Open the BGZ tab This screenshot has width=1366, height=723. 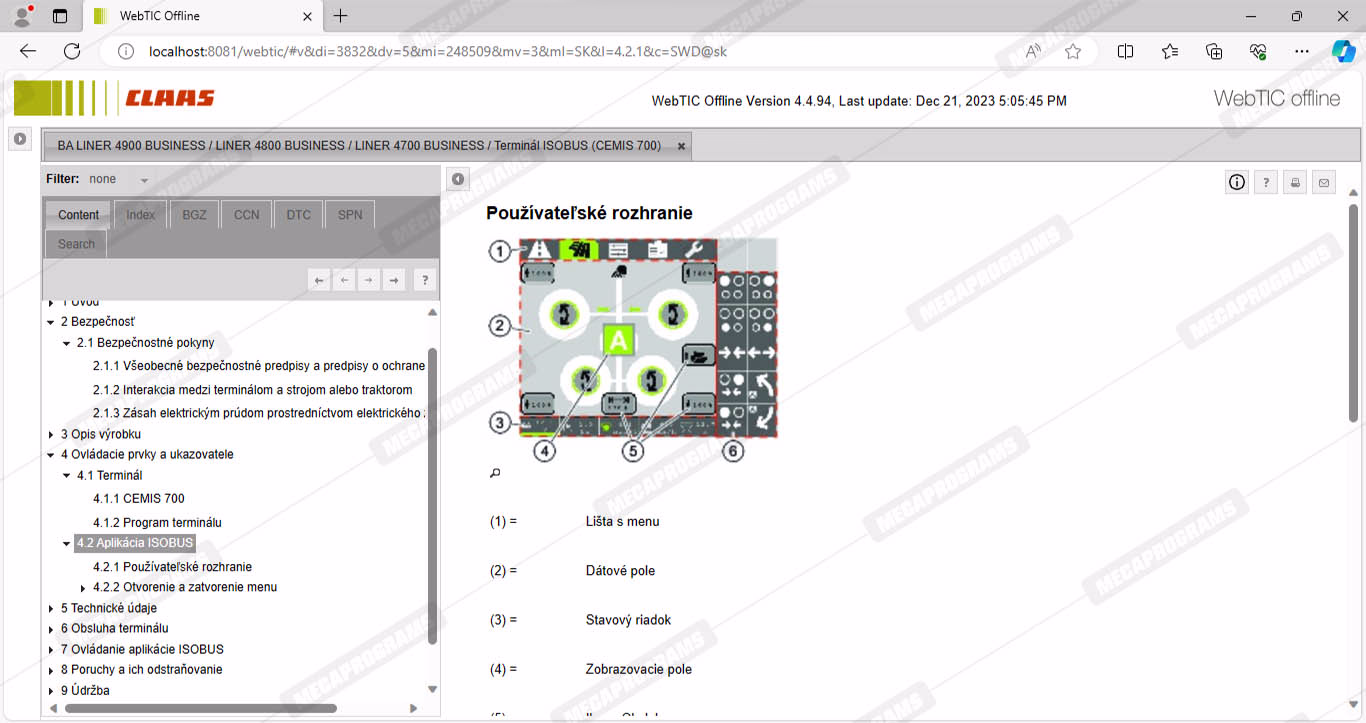194,215
